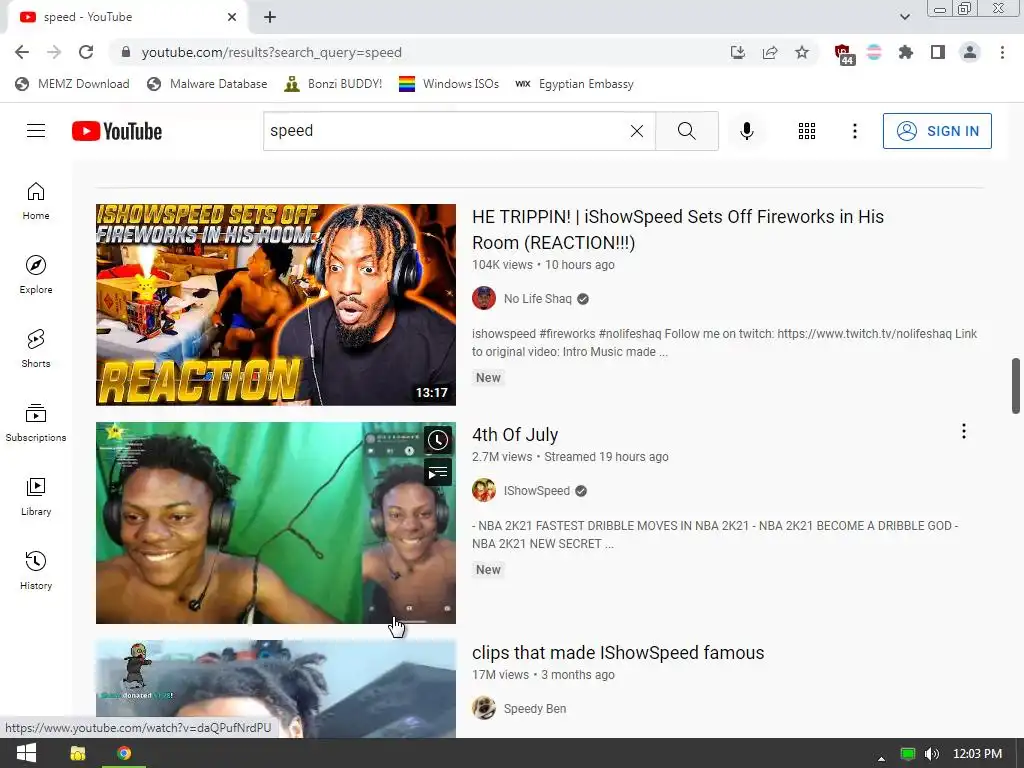Open the 4th Of July title
The image size is (1024, 768).
click(515, 434)
